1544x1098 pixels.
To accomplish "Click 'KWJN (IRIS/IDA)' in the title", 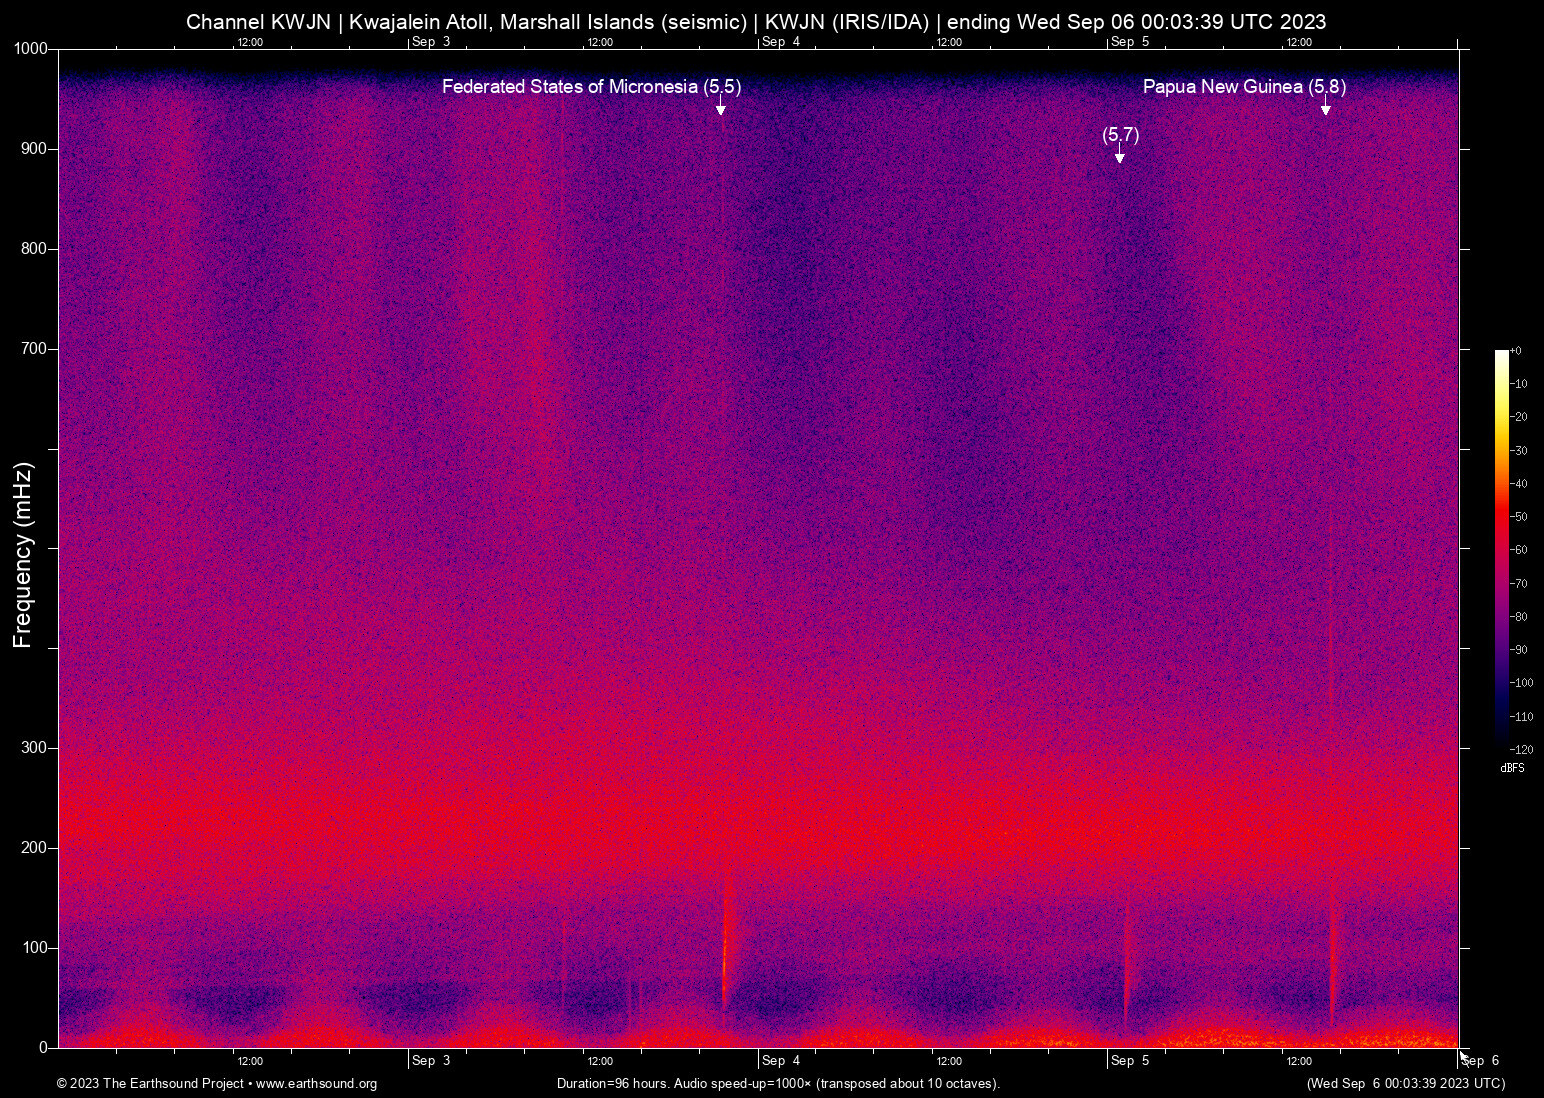I will pos(848,22).
